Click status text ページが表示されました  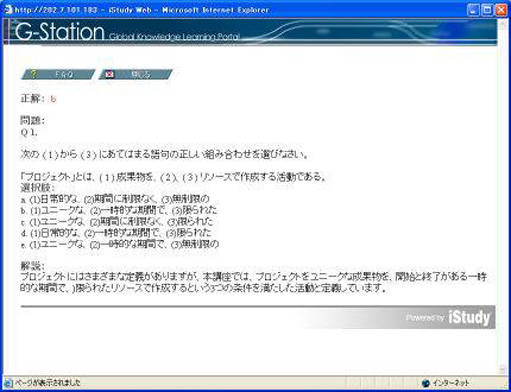click(48, 383)
